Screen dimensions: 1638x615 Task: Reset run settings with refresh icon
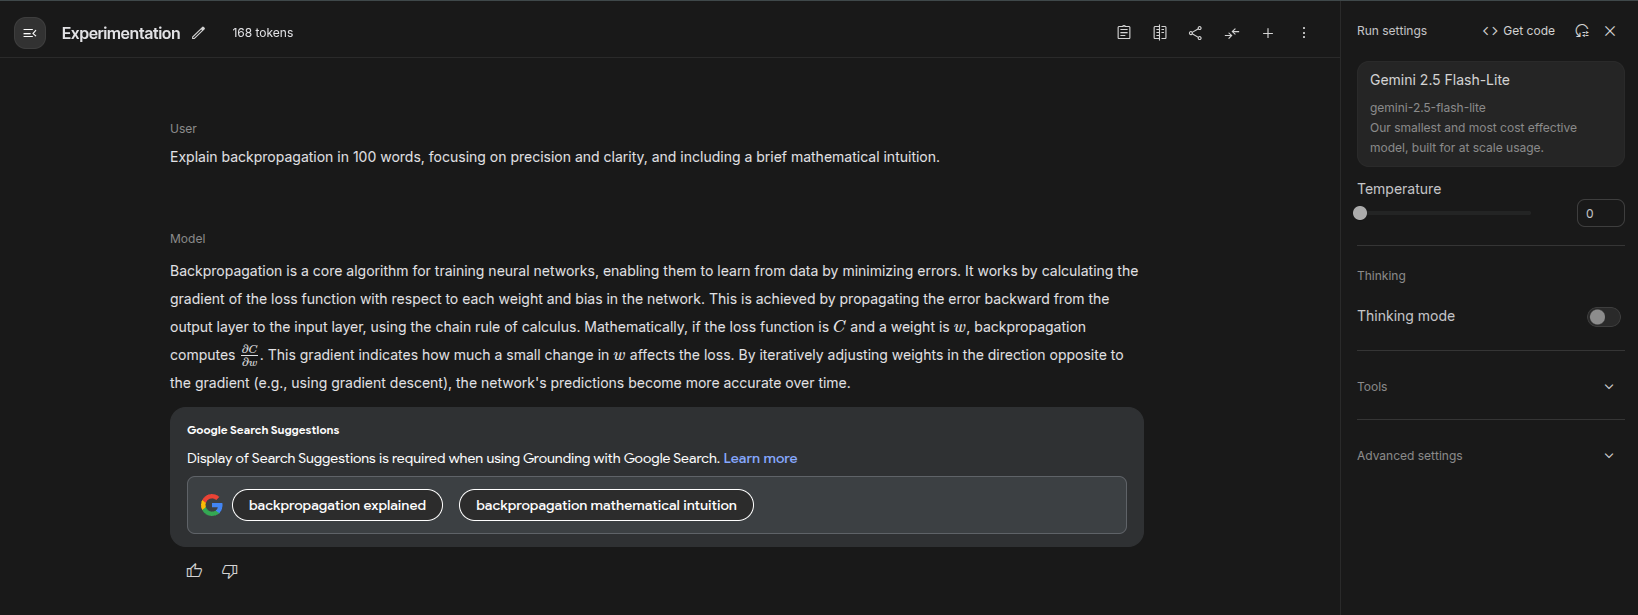pos(1582,31)
